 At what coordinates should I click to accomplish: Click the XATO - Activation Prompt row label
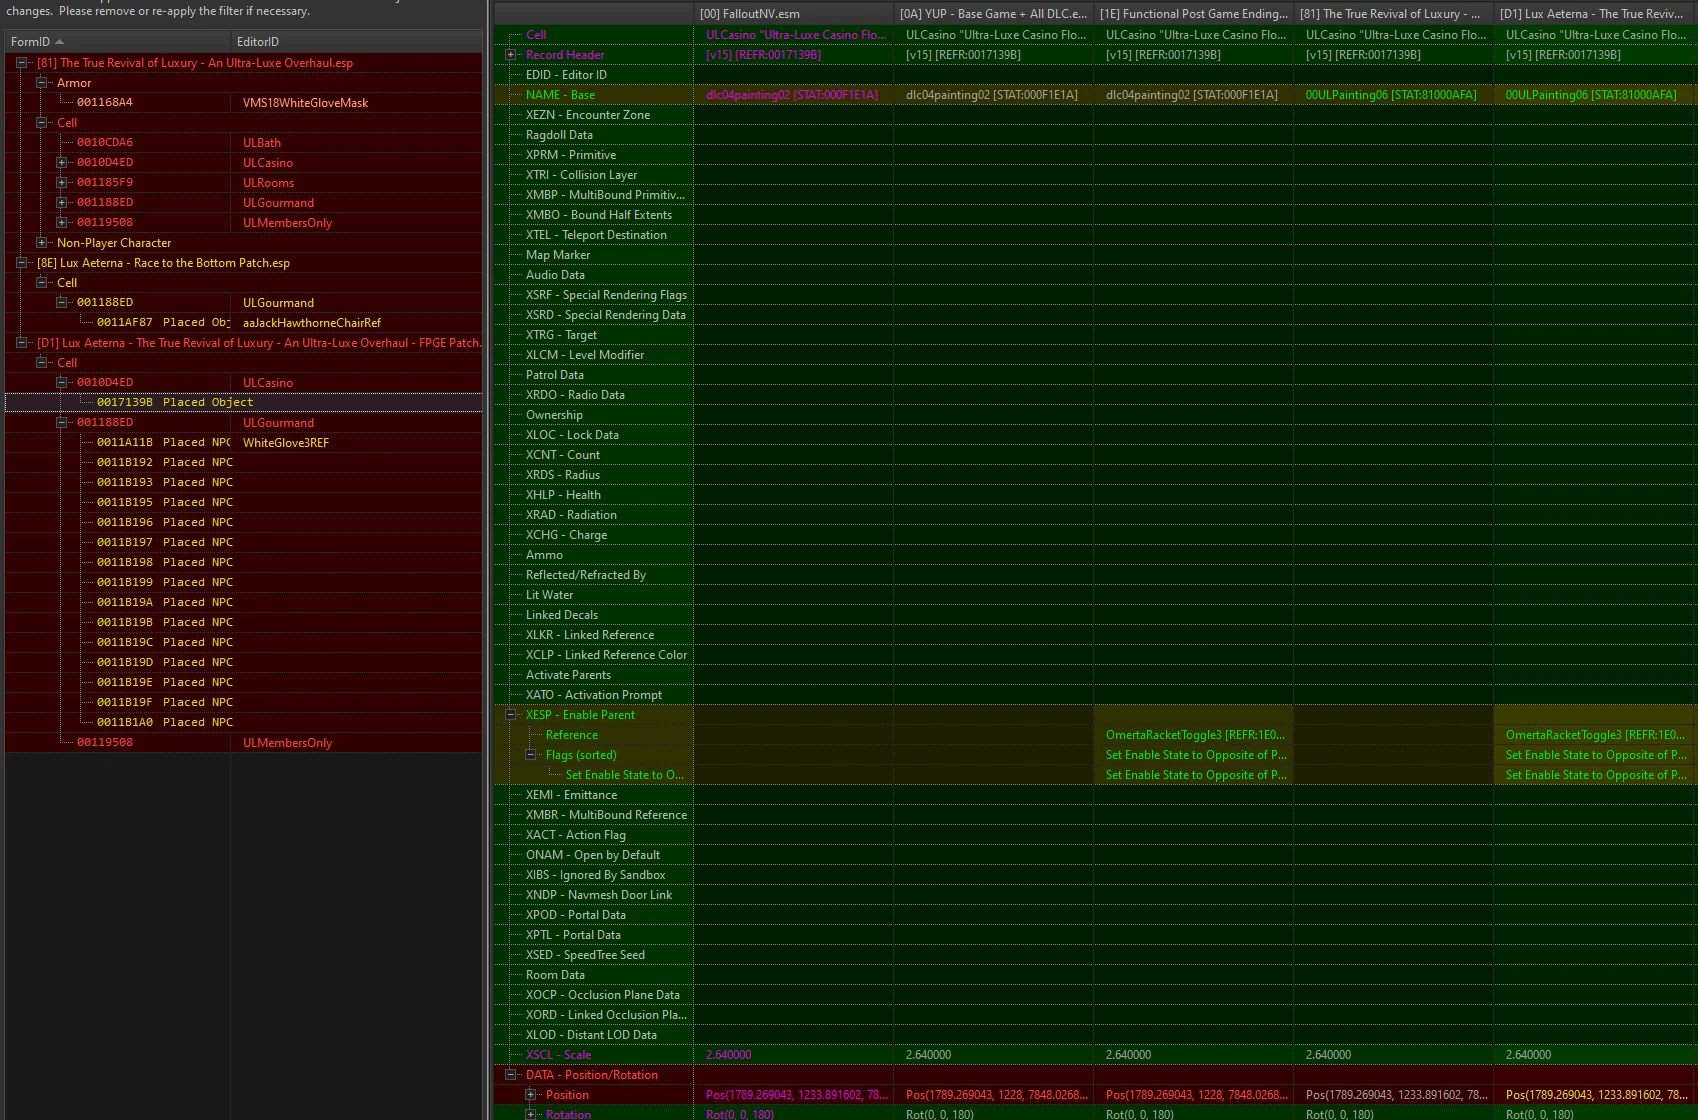click(x=594, y=695)
